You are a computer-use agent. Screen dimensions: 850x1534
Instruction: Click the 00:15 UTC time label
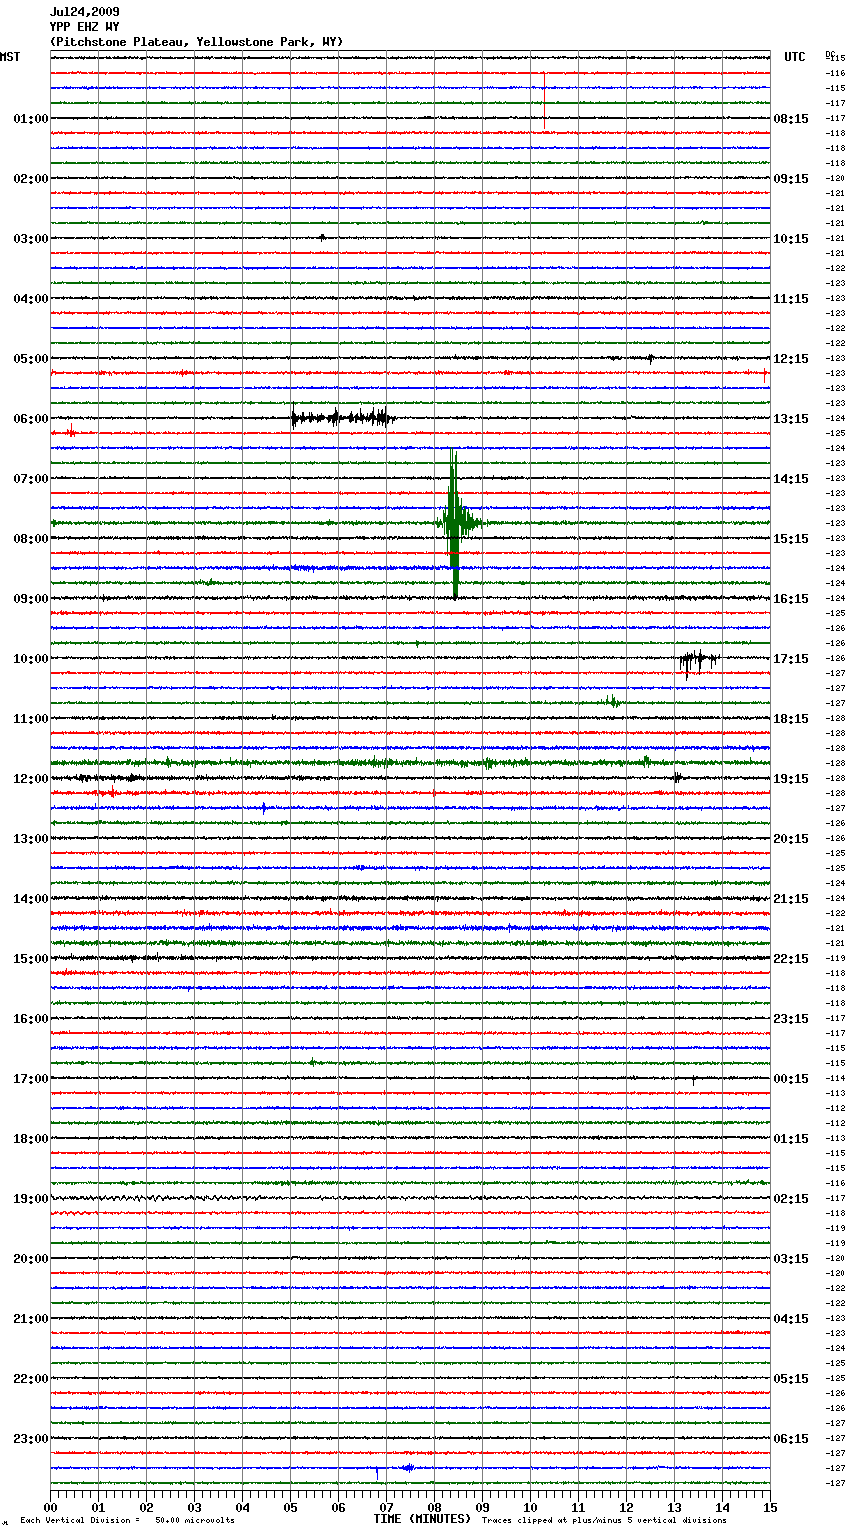[791, 1079]
